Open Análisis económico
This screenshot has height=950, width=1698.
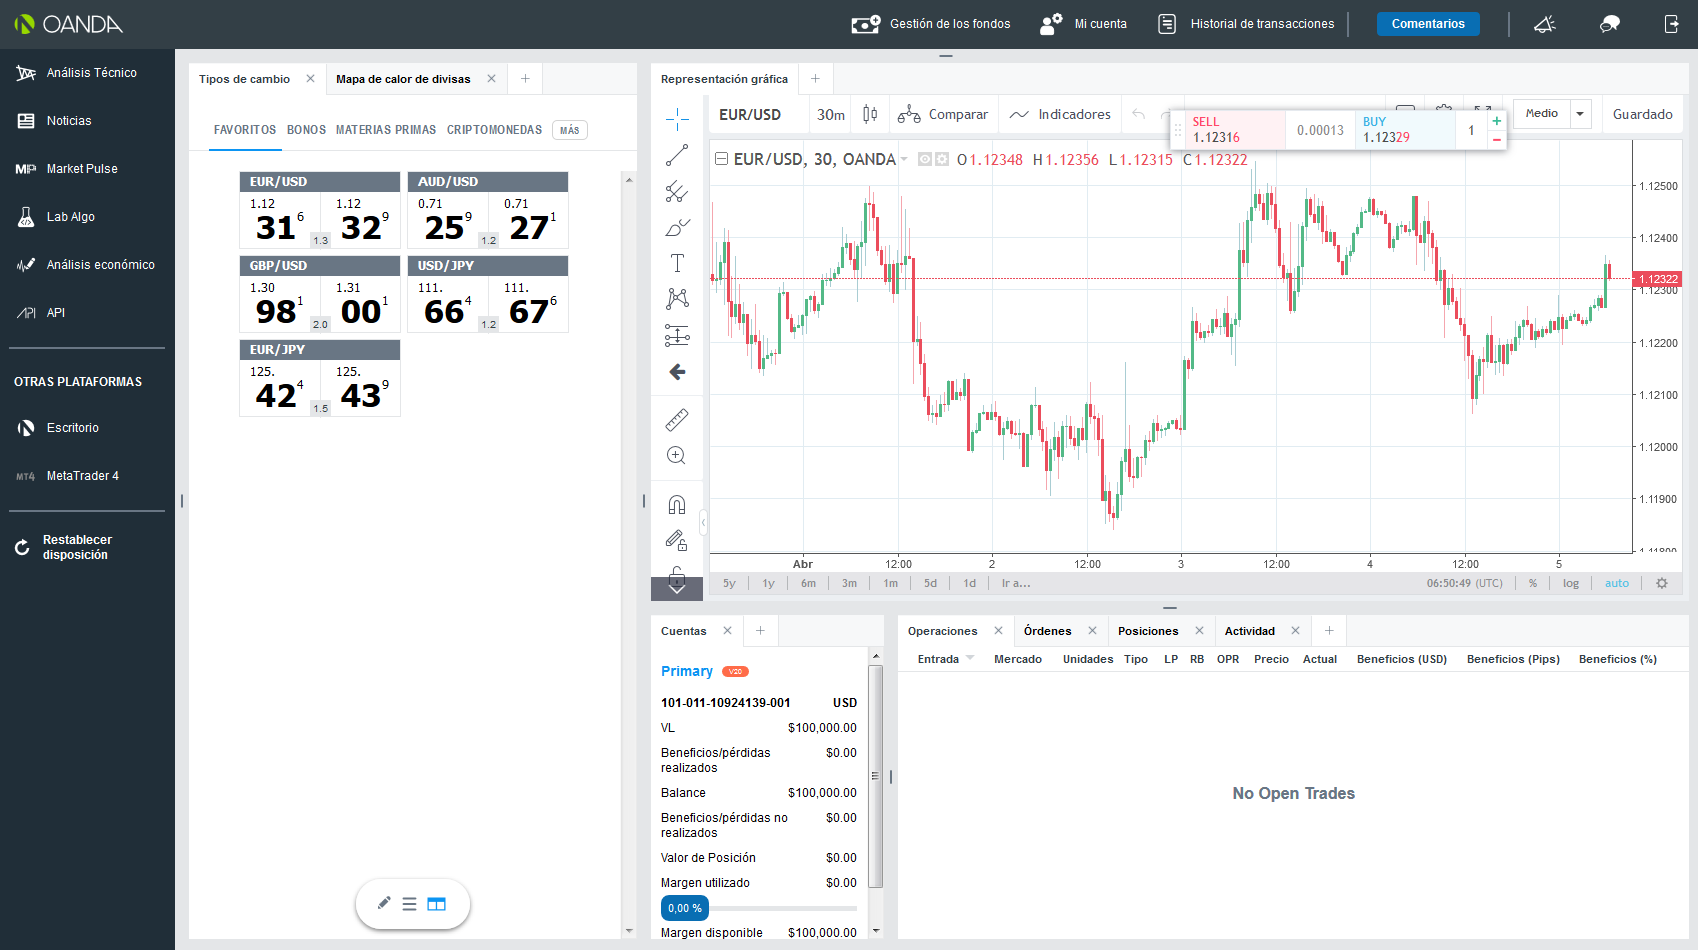coord(86,265)
